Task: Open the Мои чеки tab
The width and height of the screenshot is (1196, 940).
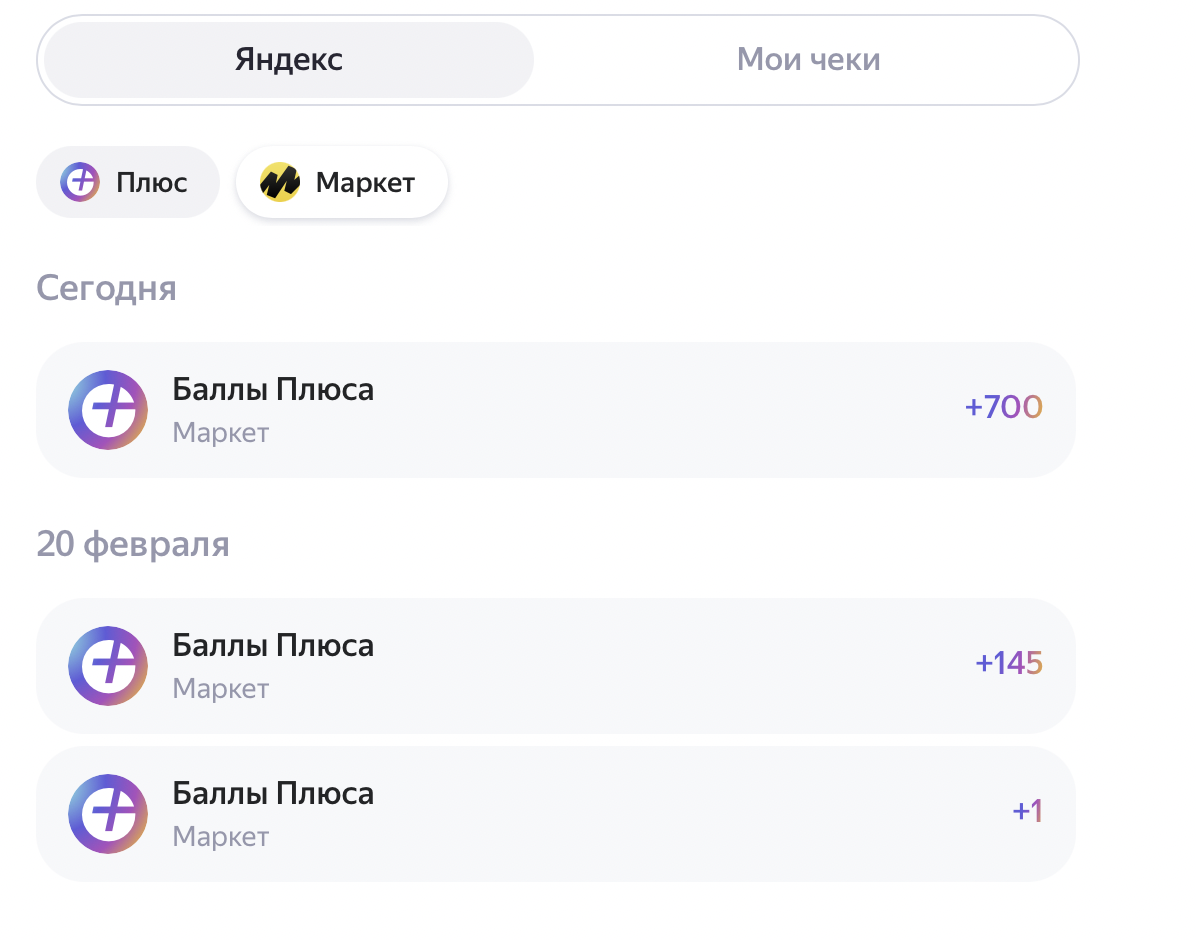Action: click(808, 60)
